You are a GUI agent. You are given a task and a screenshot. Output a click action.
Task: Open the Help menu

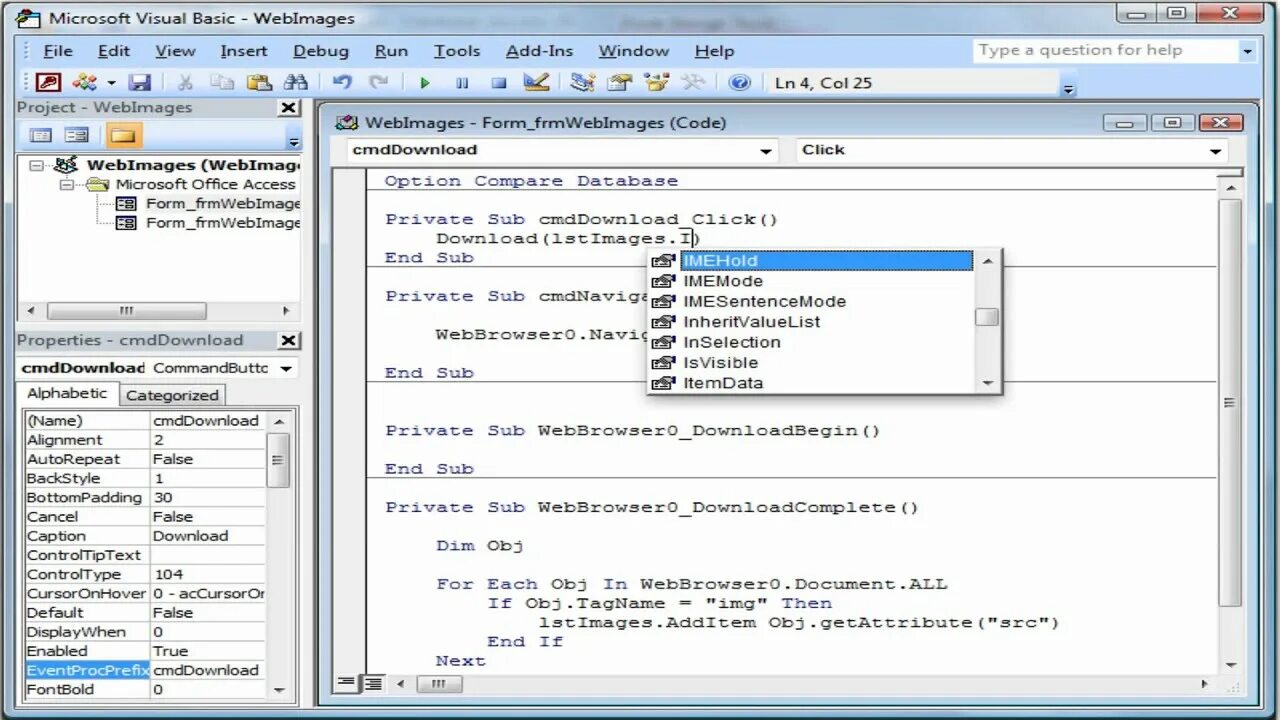click(714, 51)
